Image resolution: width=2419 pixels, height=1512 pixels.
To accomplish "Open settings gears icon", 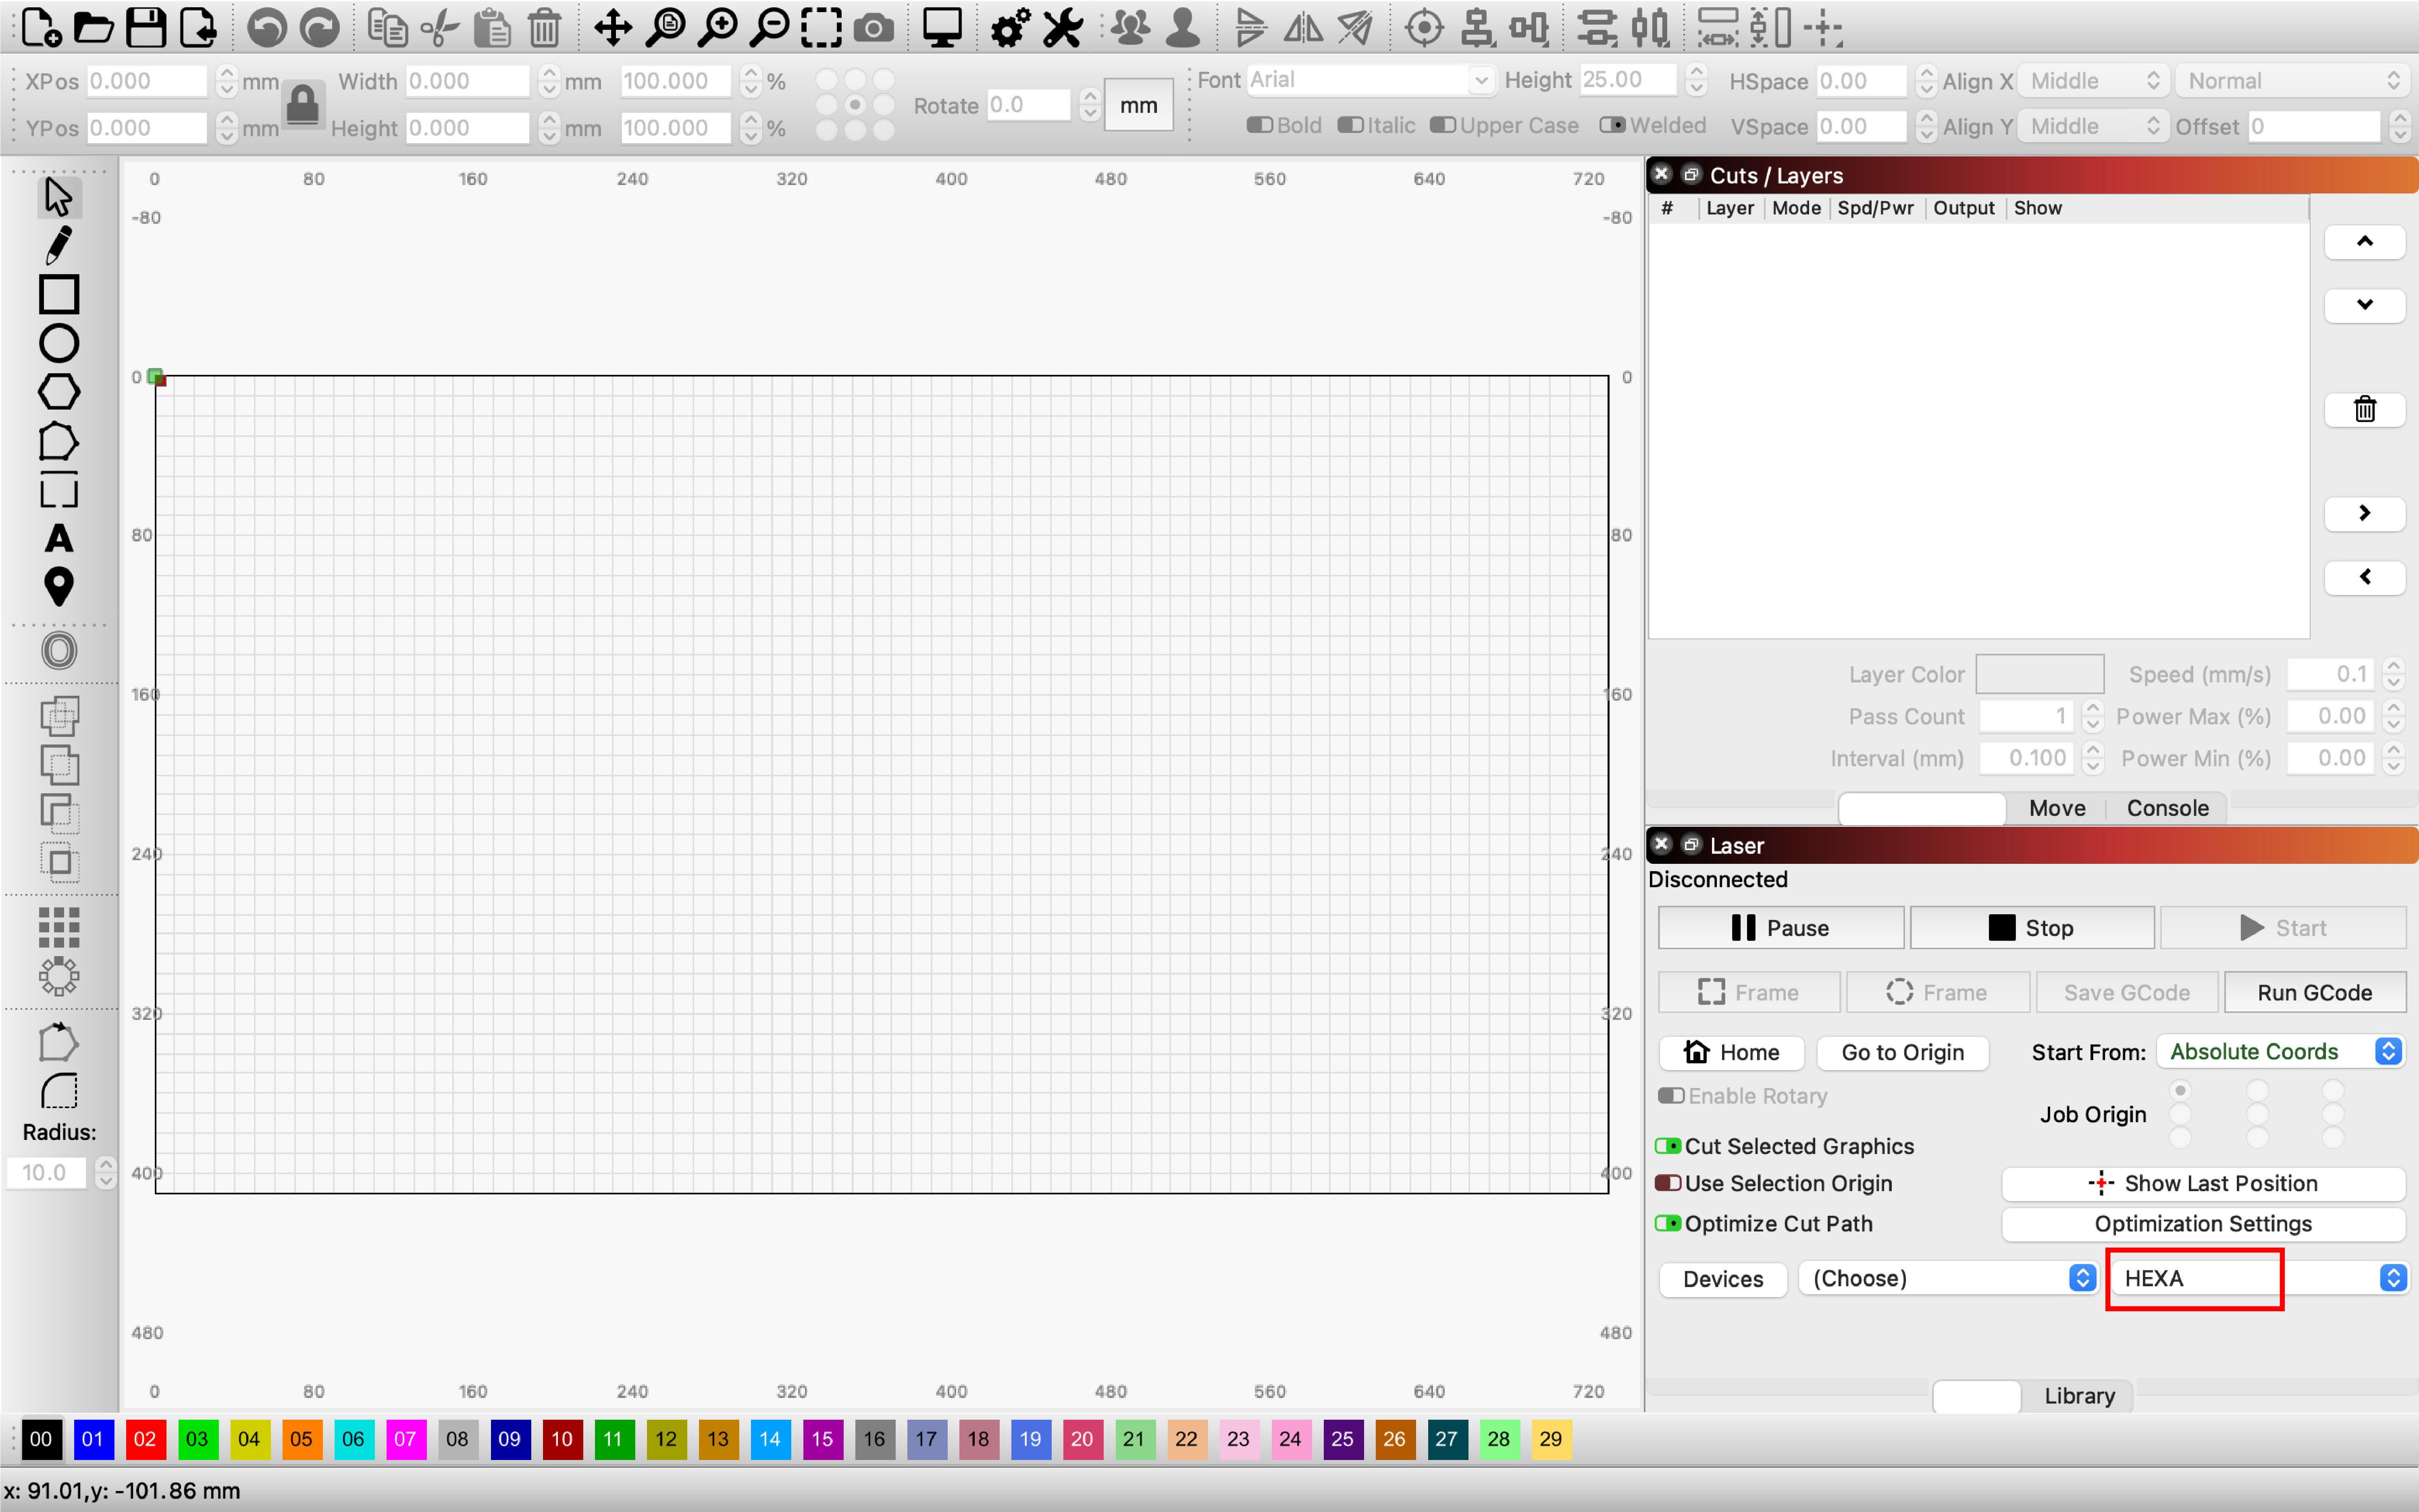I will click(x=1010, y=28).
